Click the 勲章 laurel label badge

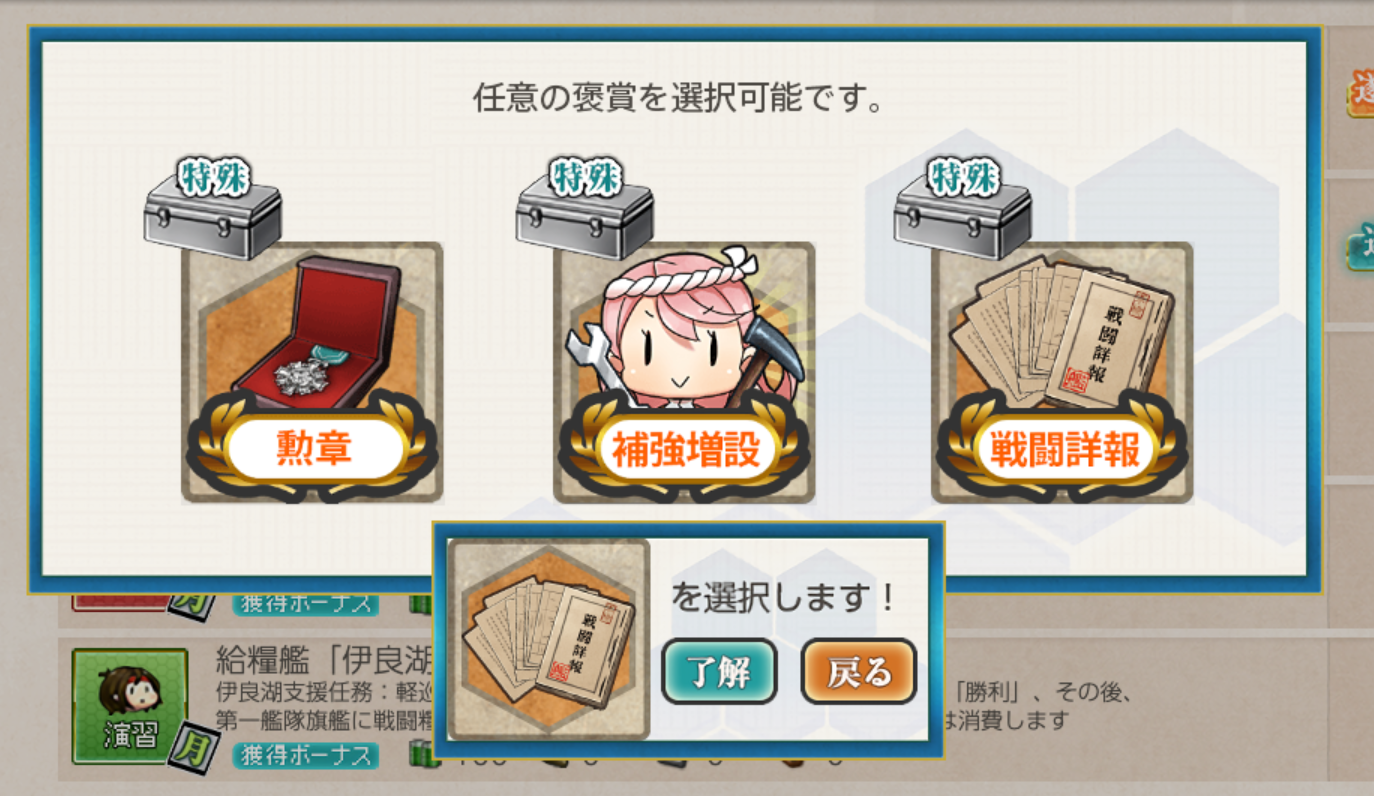tap(312, 449)
